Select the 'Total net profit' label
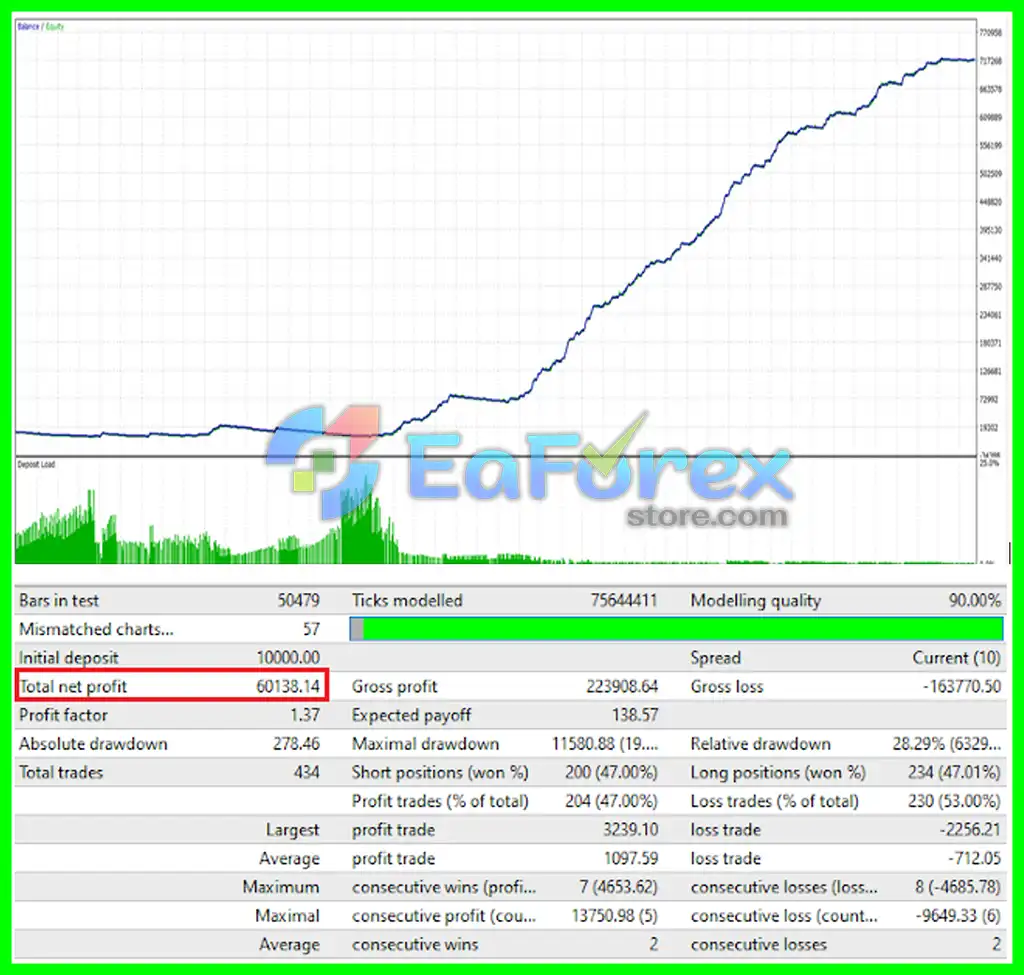The width and height of the screenshot is (1024, 975). 73,687
